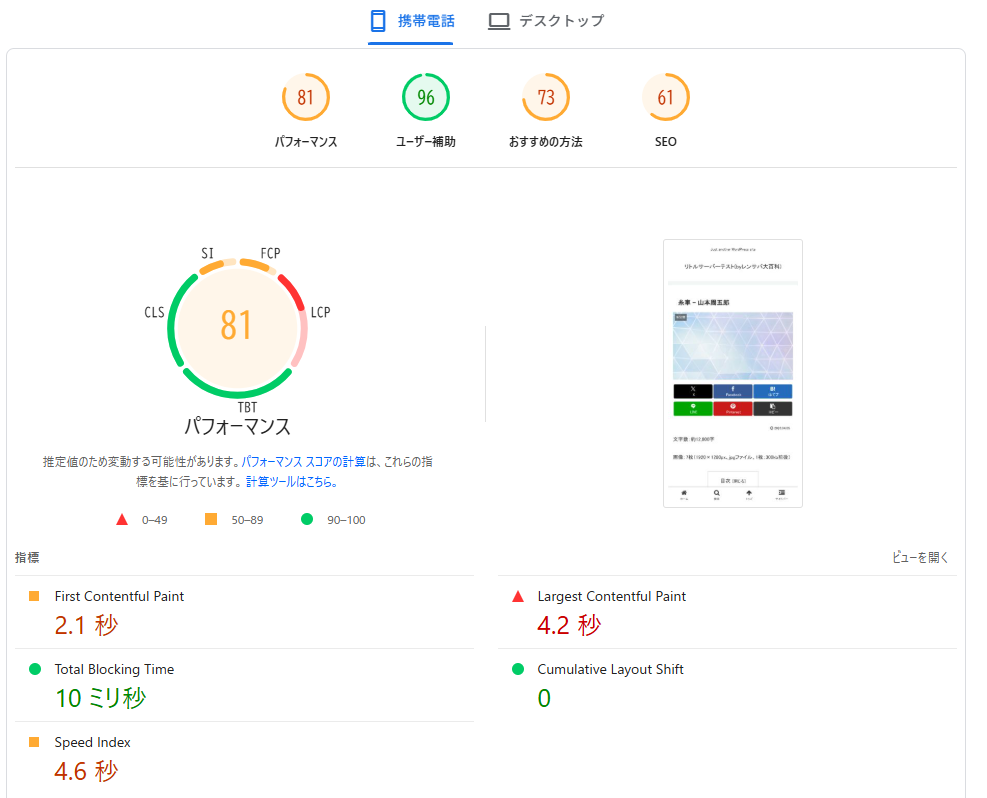Screen dimensions: 987x798
Task: Click the orange square beside First Contentful Paint
Action: (34, 596)
